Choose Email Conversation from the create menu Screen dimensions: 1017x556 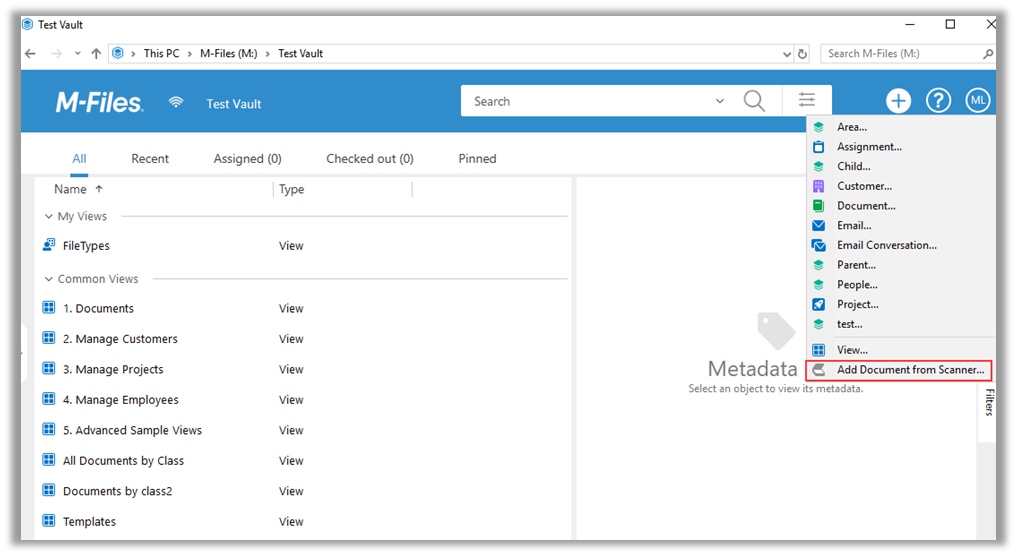pyautogui.click(x=886, y=245)
